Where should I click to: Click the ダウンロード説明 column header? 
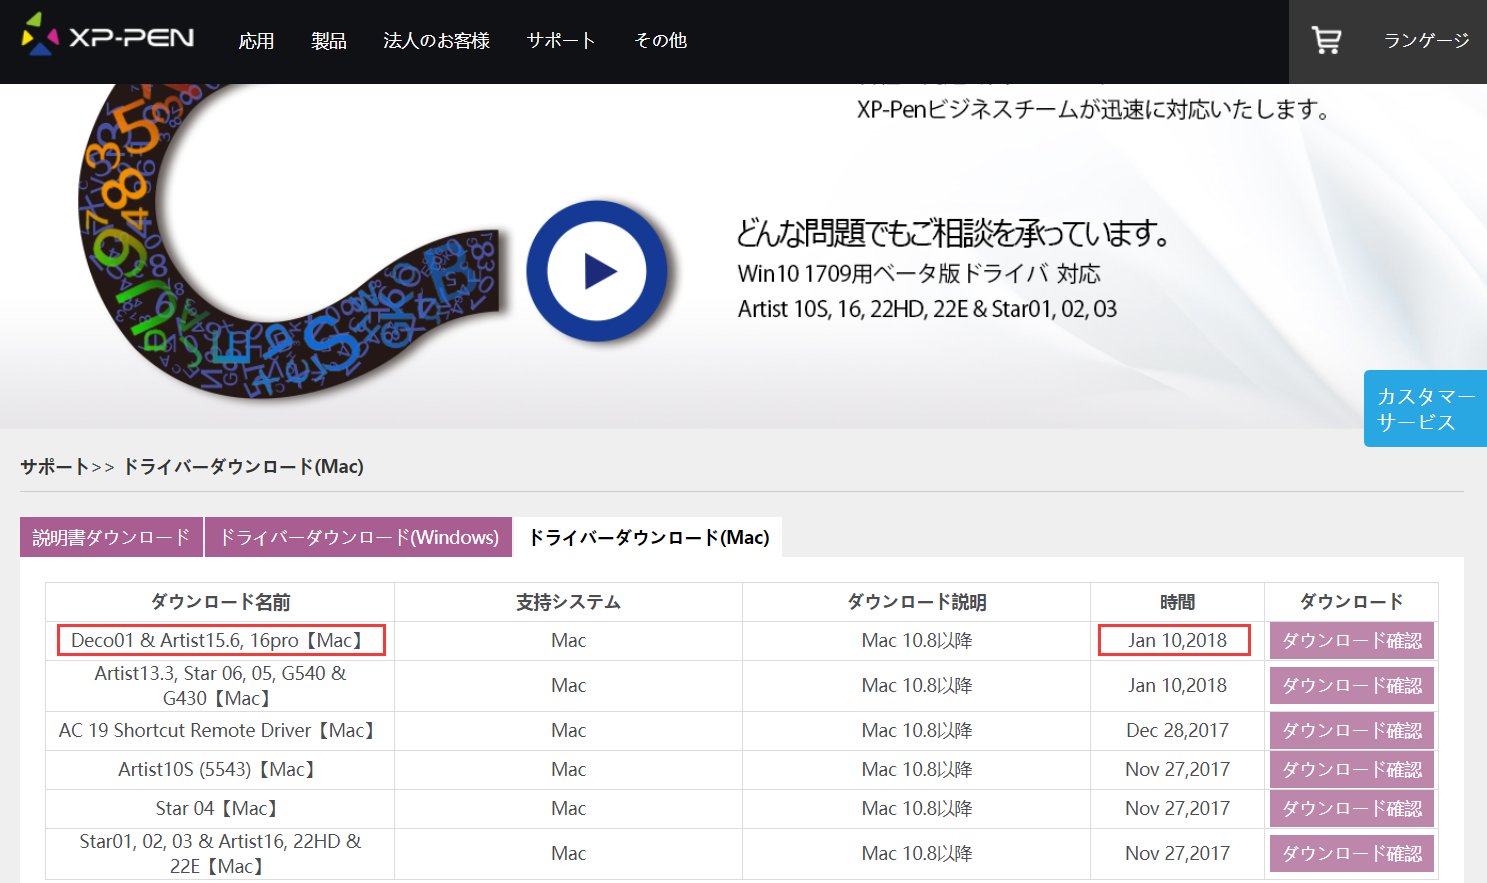916,602
